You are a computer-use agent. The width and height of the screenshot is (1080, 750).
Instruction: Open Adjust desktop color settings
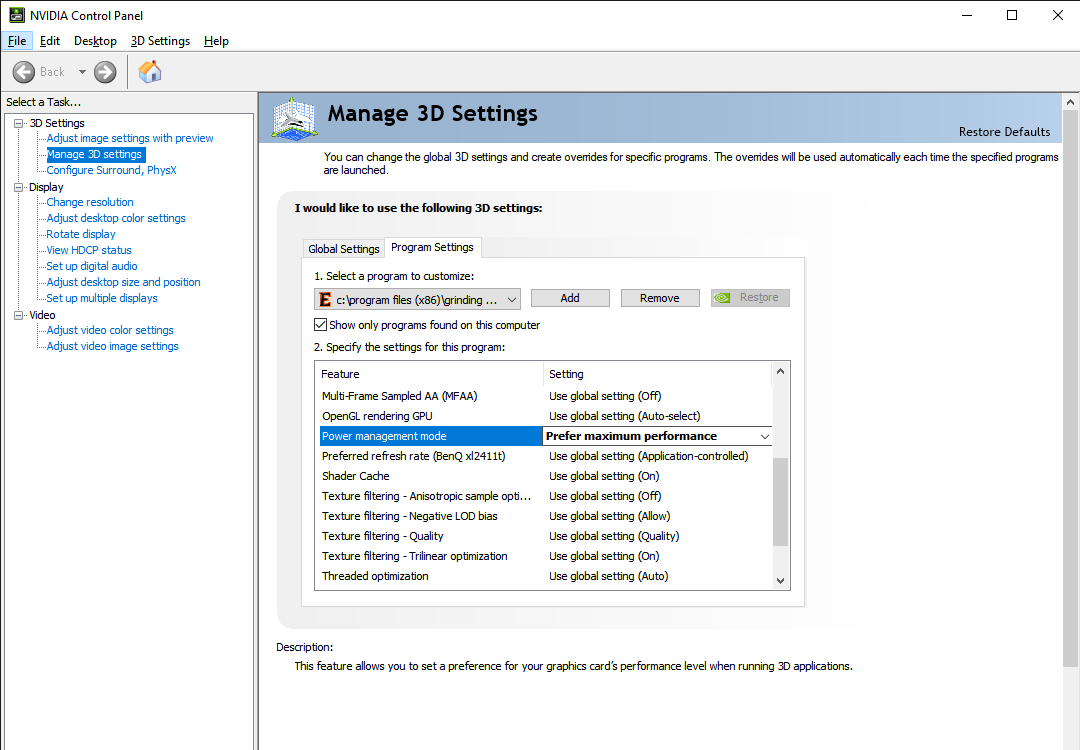click(x=116, y=218)
